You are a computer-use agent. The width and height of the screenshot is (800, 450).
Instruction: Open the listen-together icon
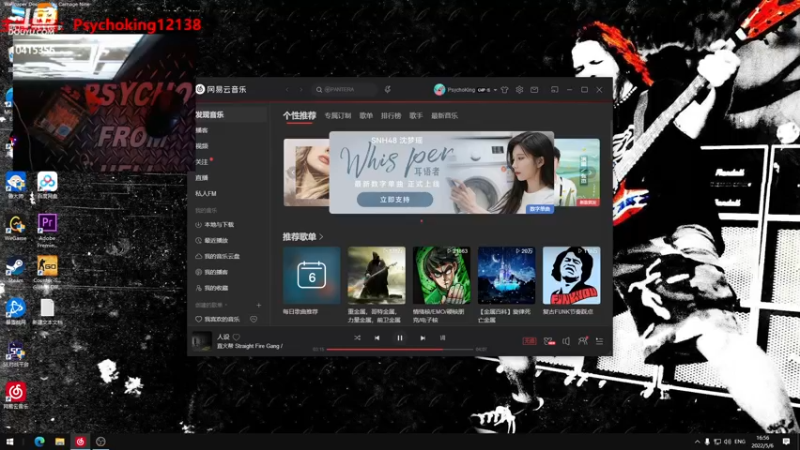583,341
